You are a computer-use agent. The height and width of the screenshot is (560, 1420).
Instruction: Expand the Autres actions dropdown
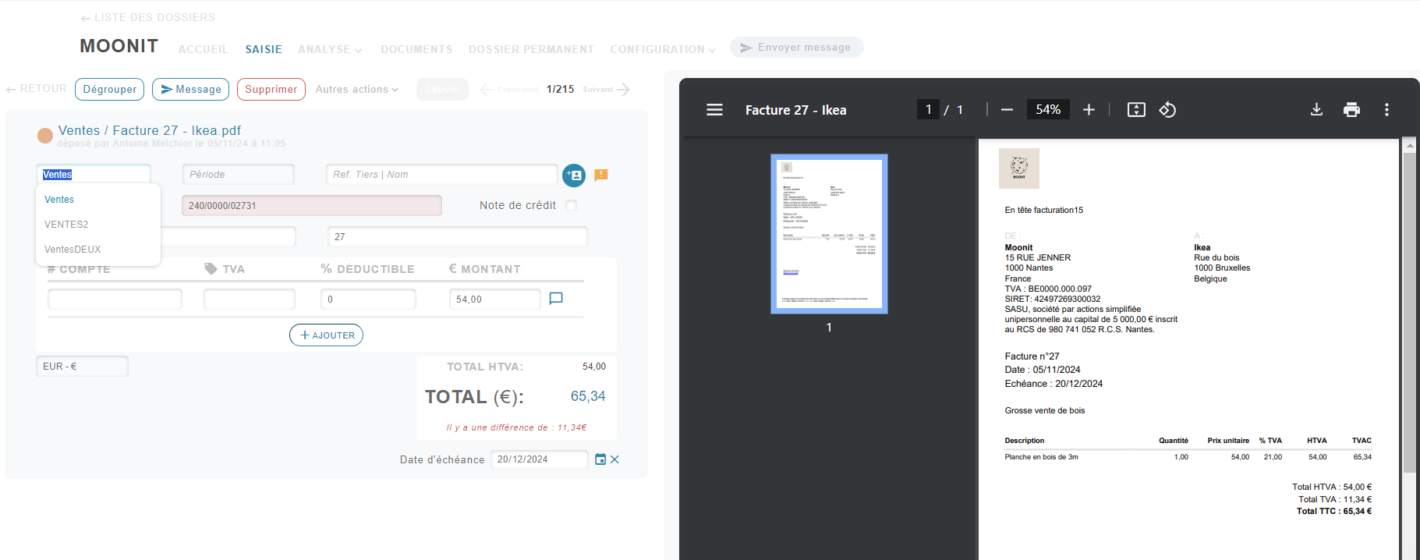(357, 89)
